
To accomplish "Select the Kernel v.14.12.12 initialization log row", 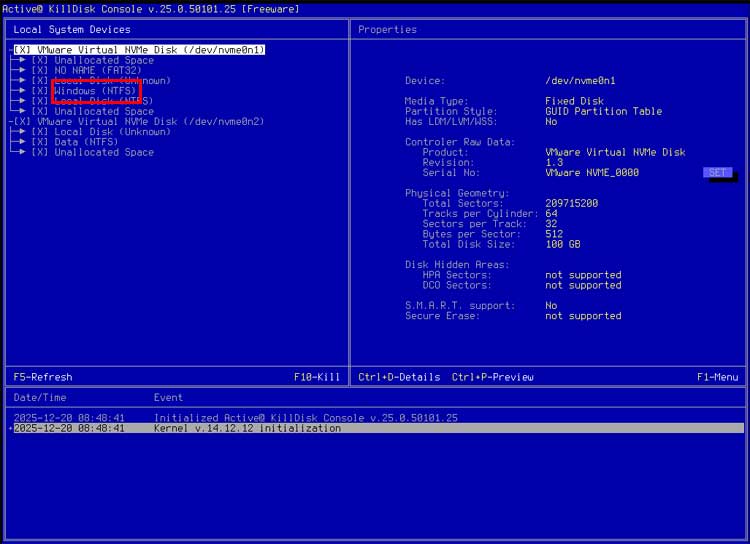I will [x=377, y=428].
